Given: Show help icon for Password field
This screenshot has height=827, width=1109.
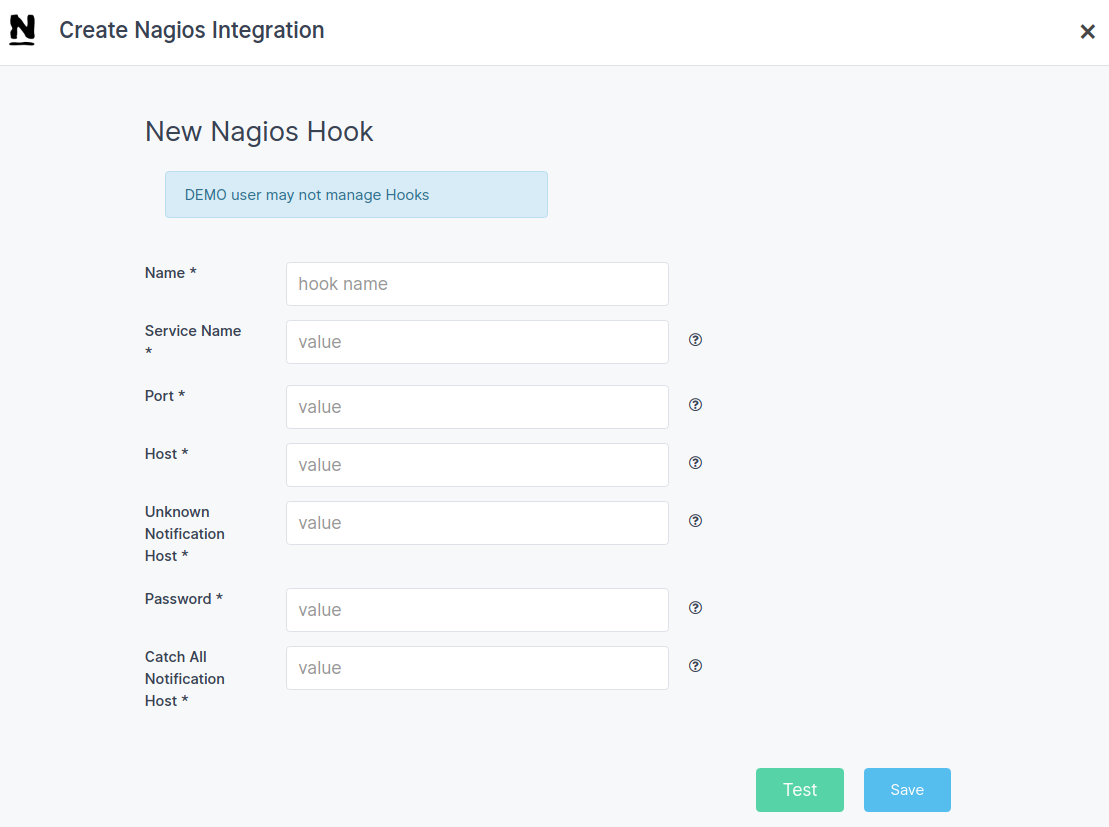Looking at the screenshot, I should (695, 608).
